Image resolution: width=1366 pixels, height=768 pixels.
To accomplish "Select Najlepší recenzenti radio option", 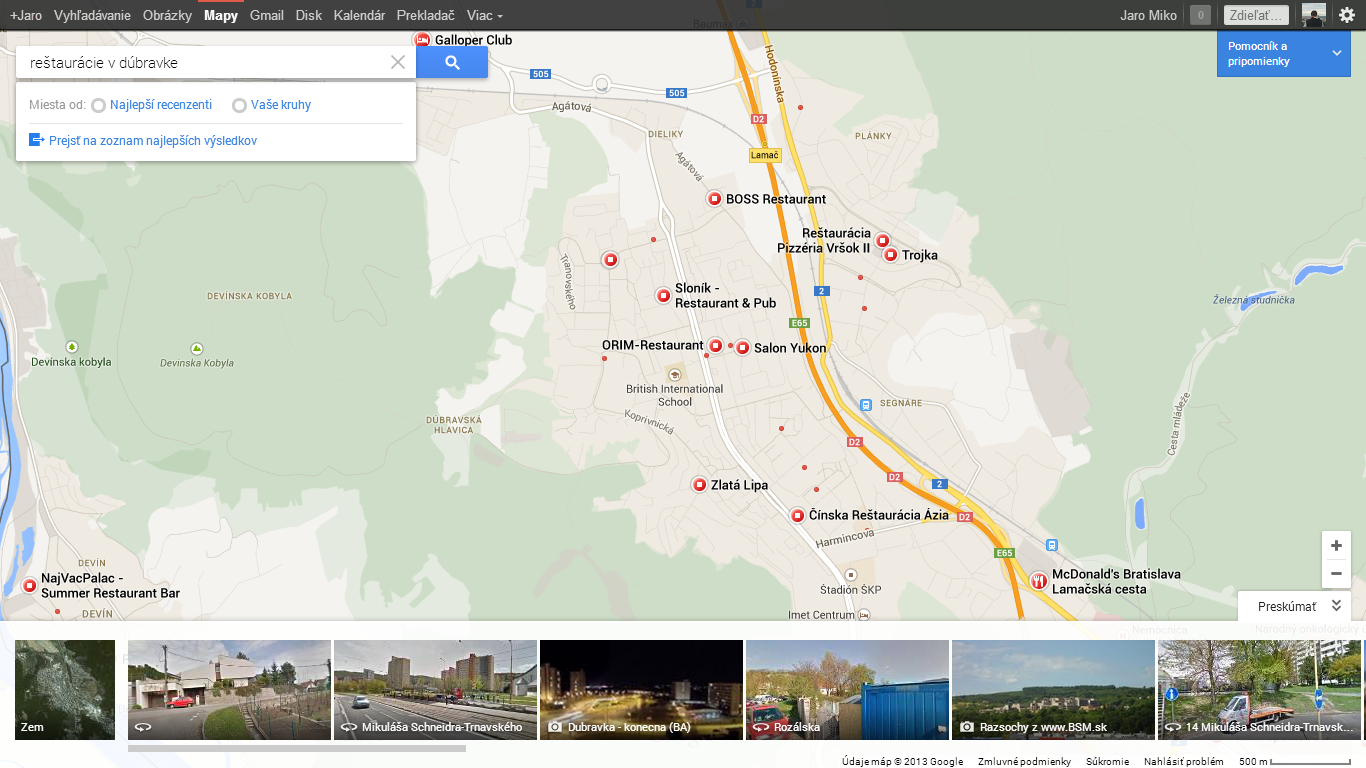I will tap(98, 106).
